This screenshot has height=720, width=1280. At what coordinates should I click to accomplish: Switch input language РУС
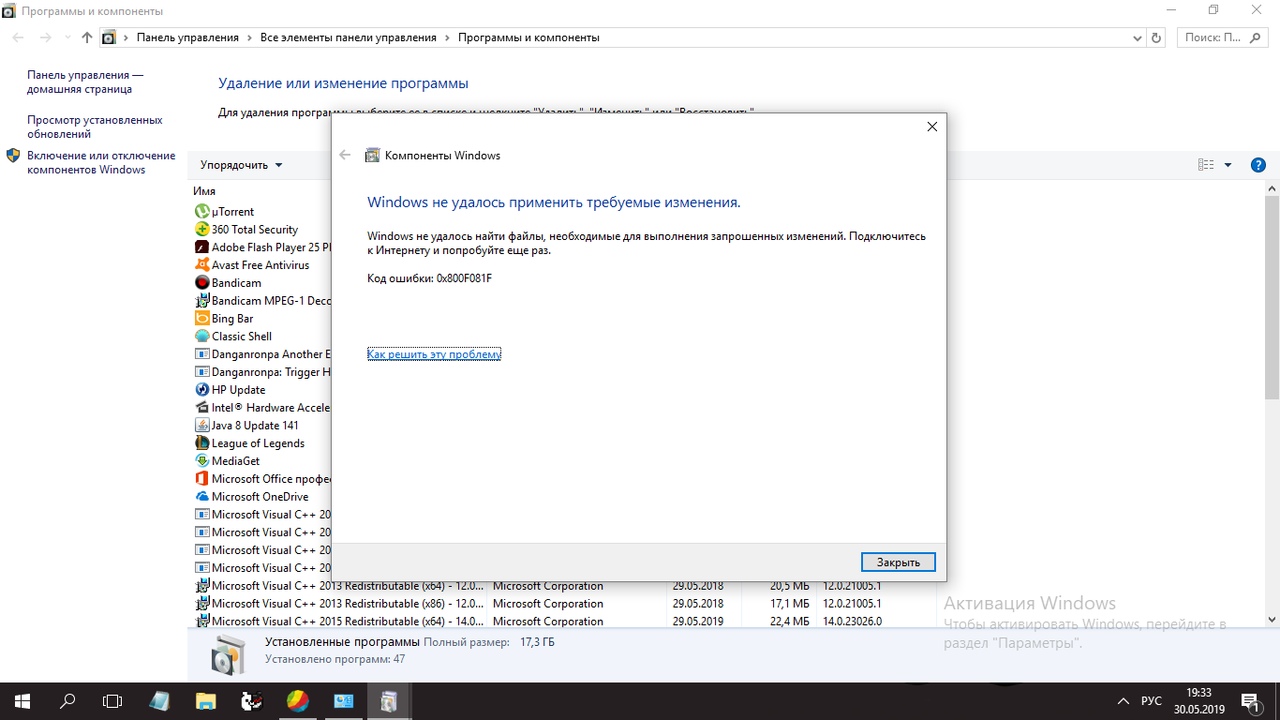click(1152, 701)
